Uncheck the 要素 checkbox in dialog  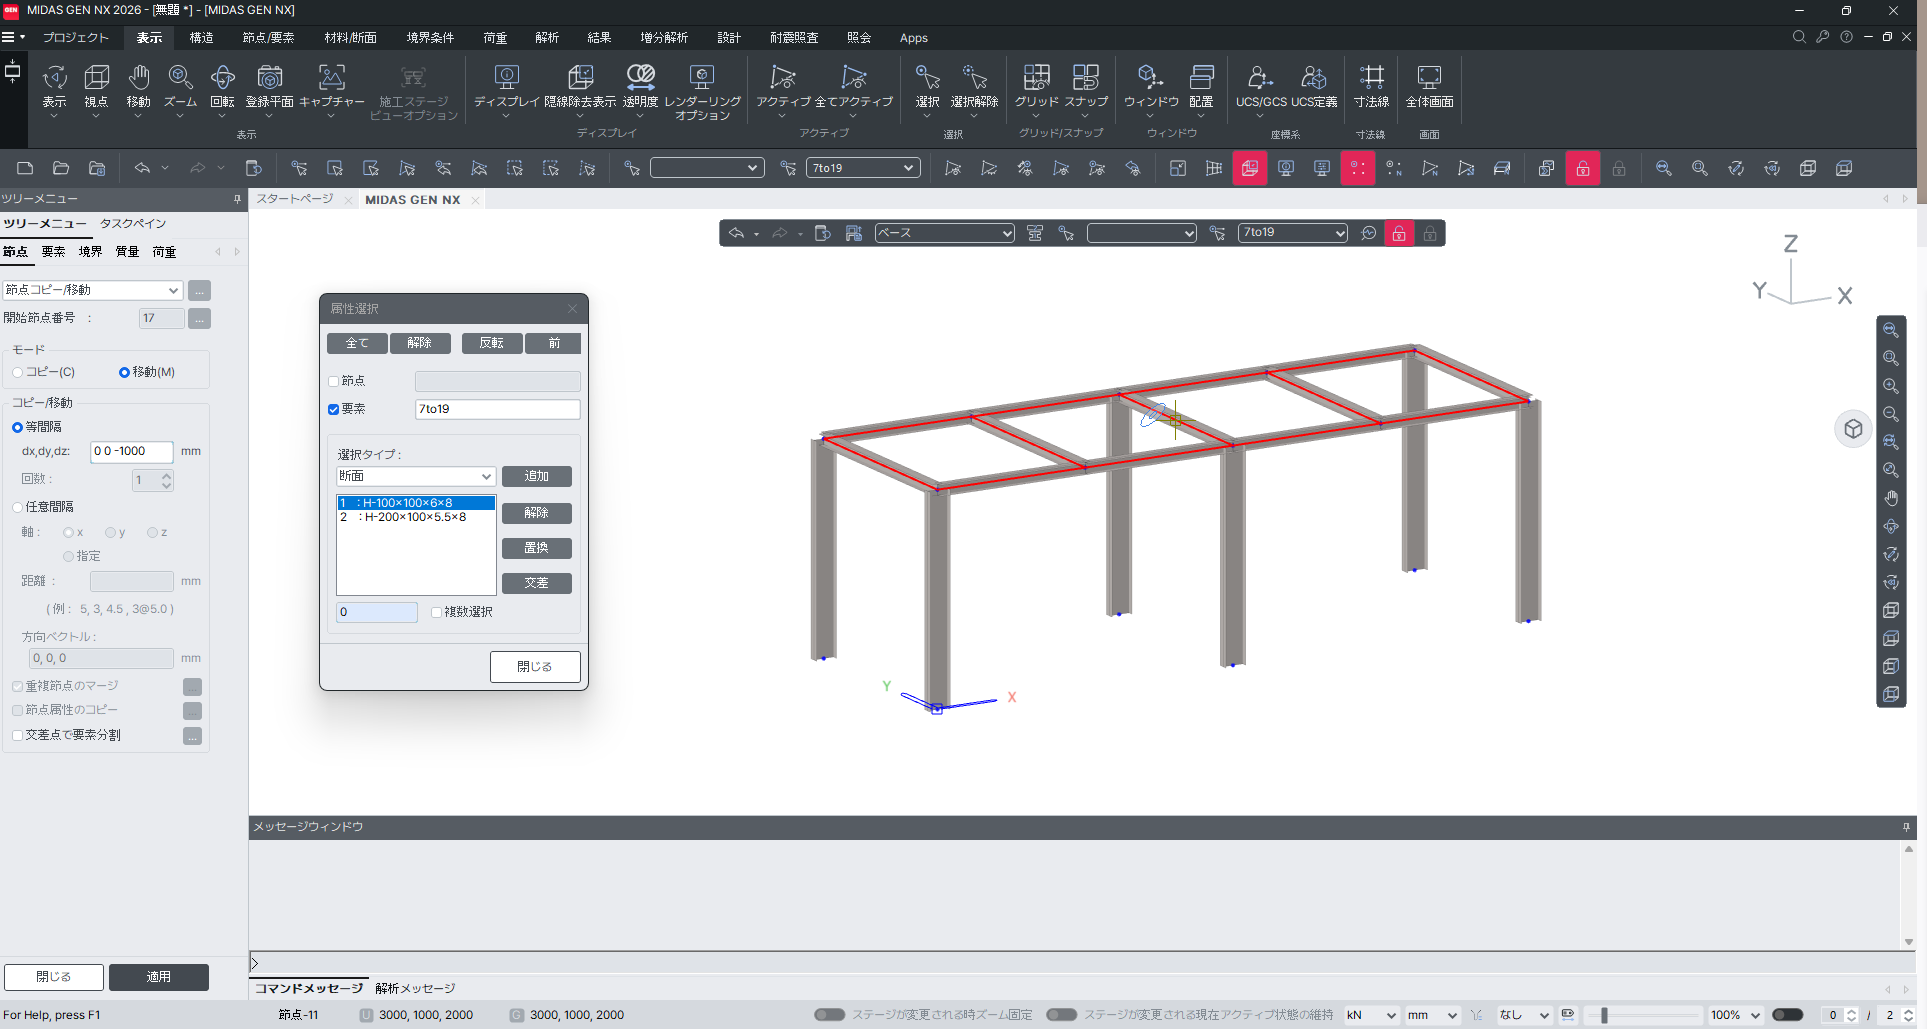click(334, 409)
